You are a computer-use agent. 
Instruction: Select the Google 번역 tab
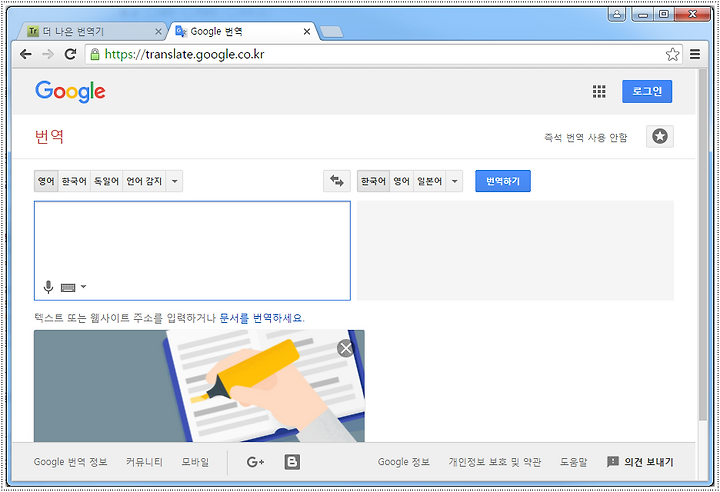click(239, 31)
